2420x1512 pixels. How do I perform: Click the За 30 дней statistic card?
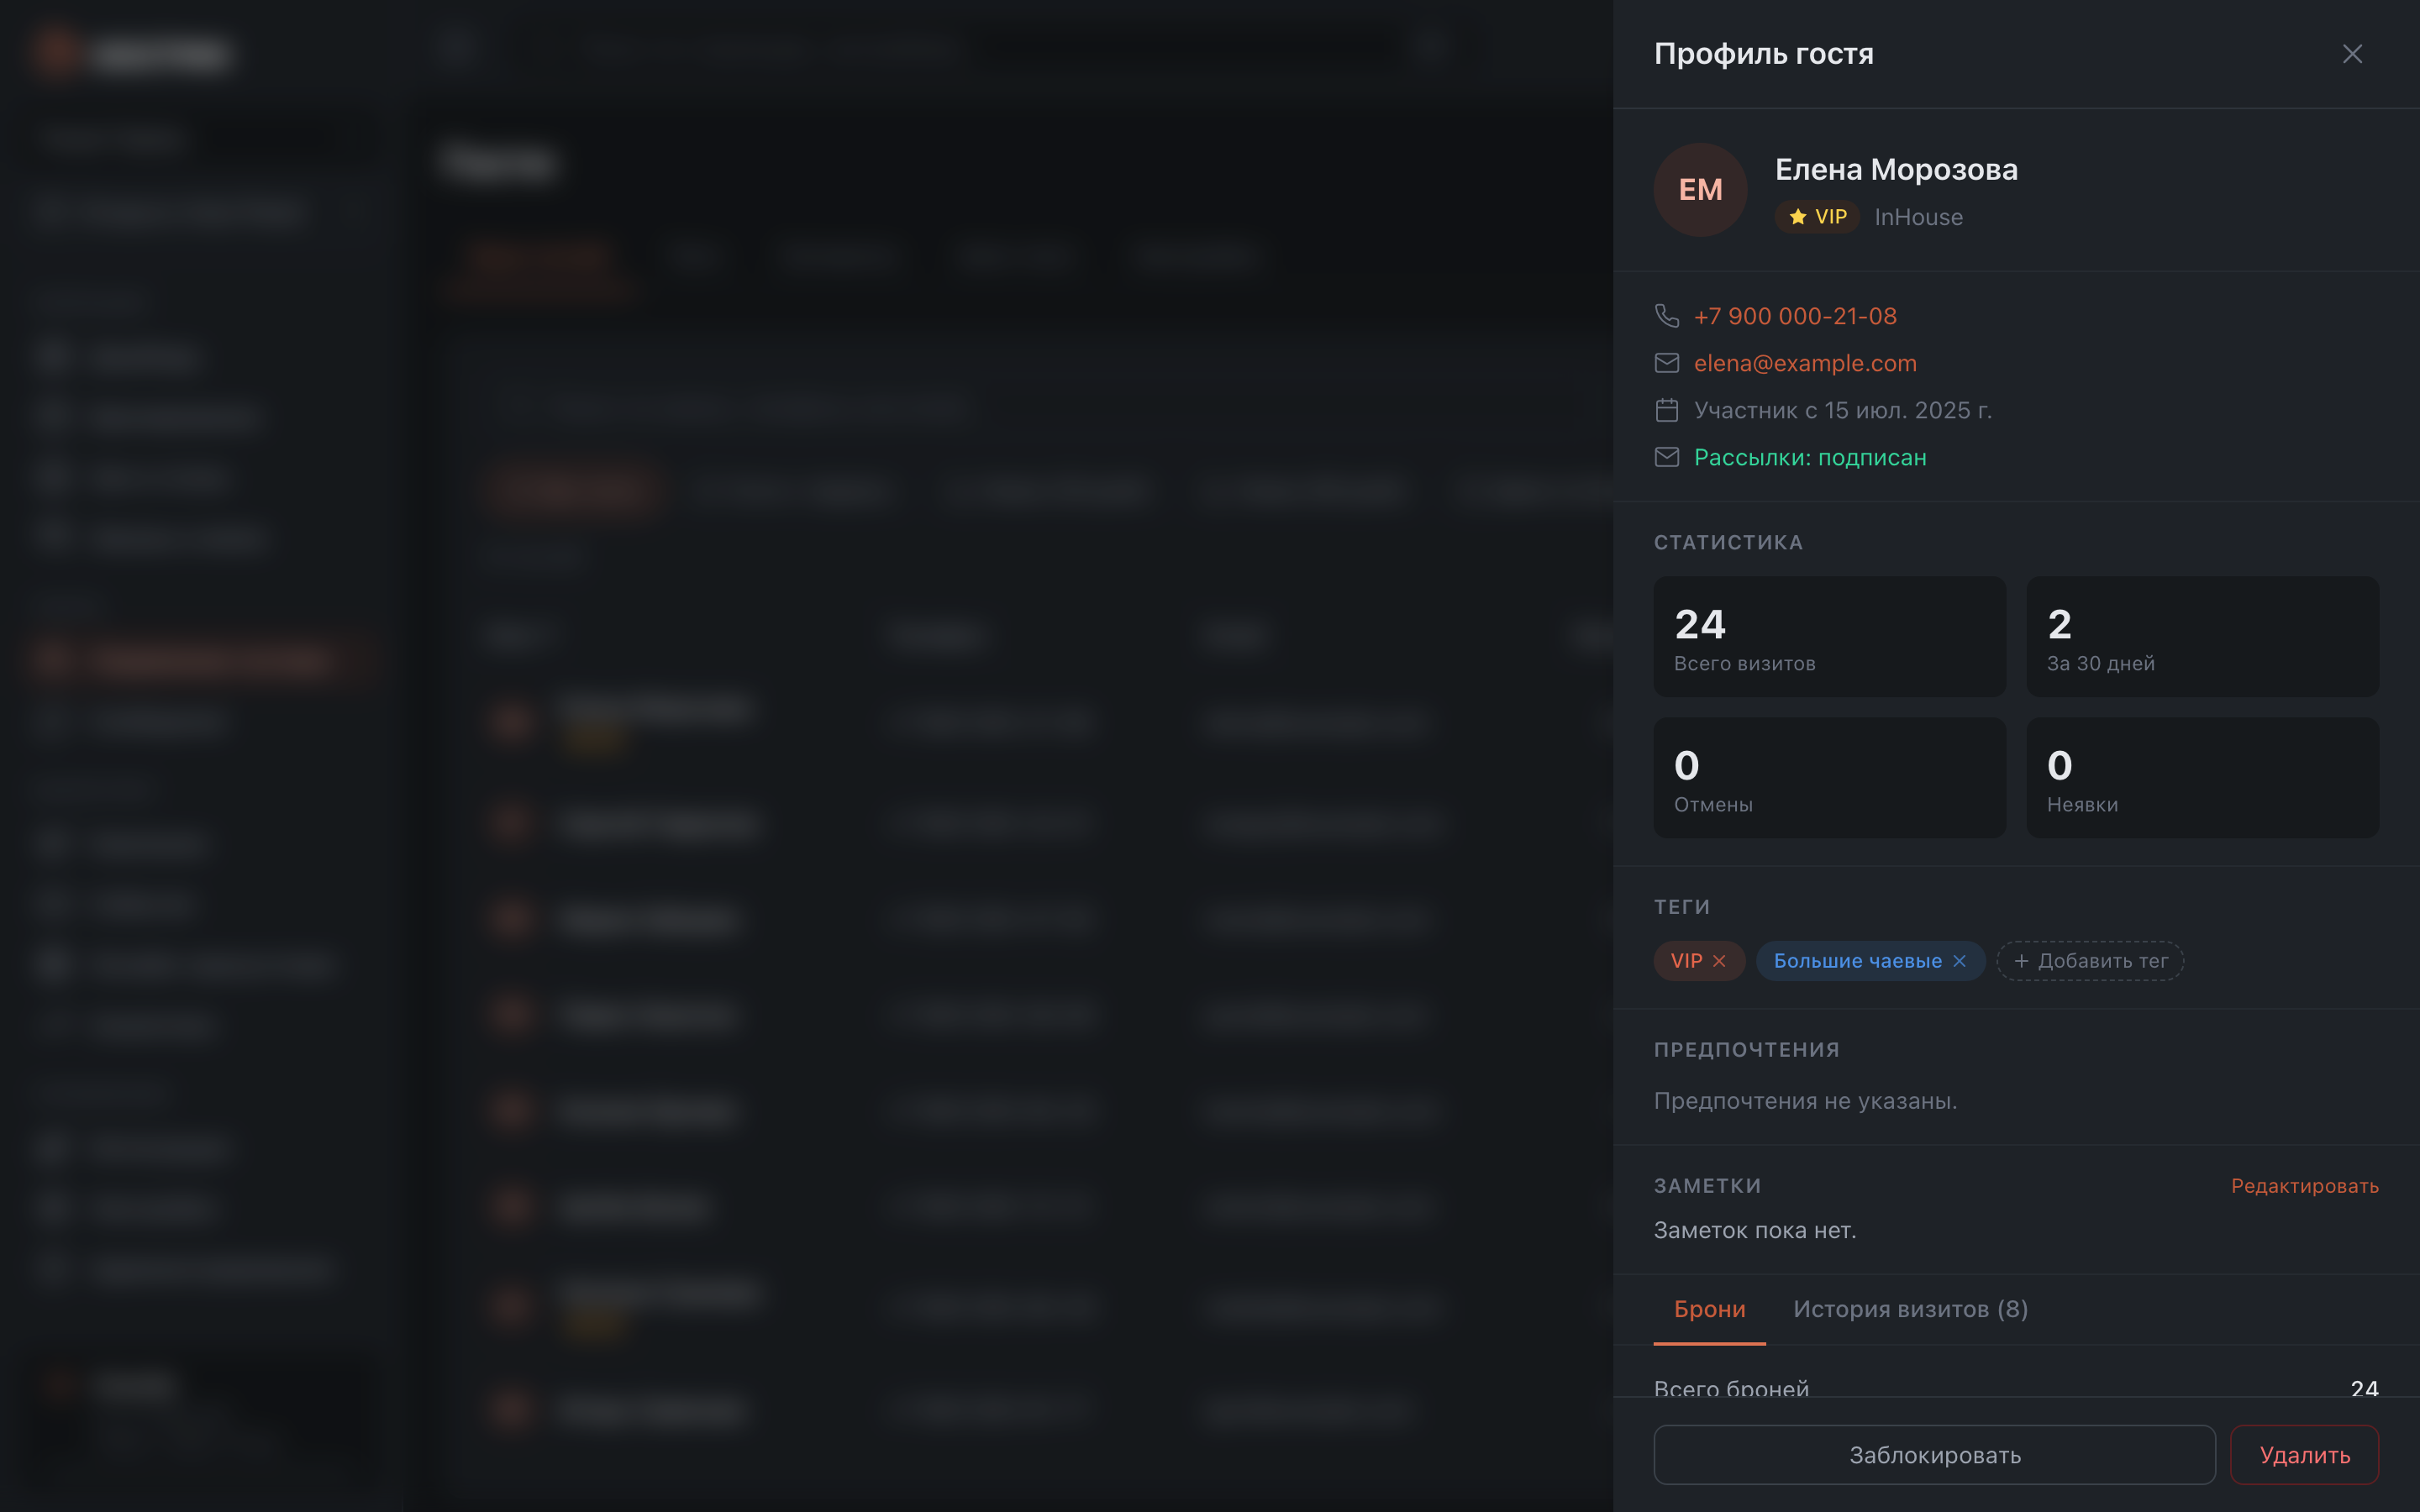(2202, 637)
